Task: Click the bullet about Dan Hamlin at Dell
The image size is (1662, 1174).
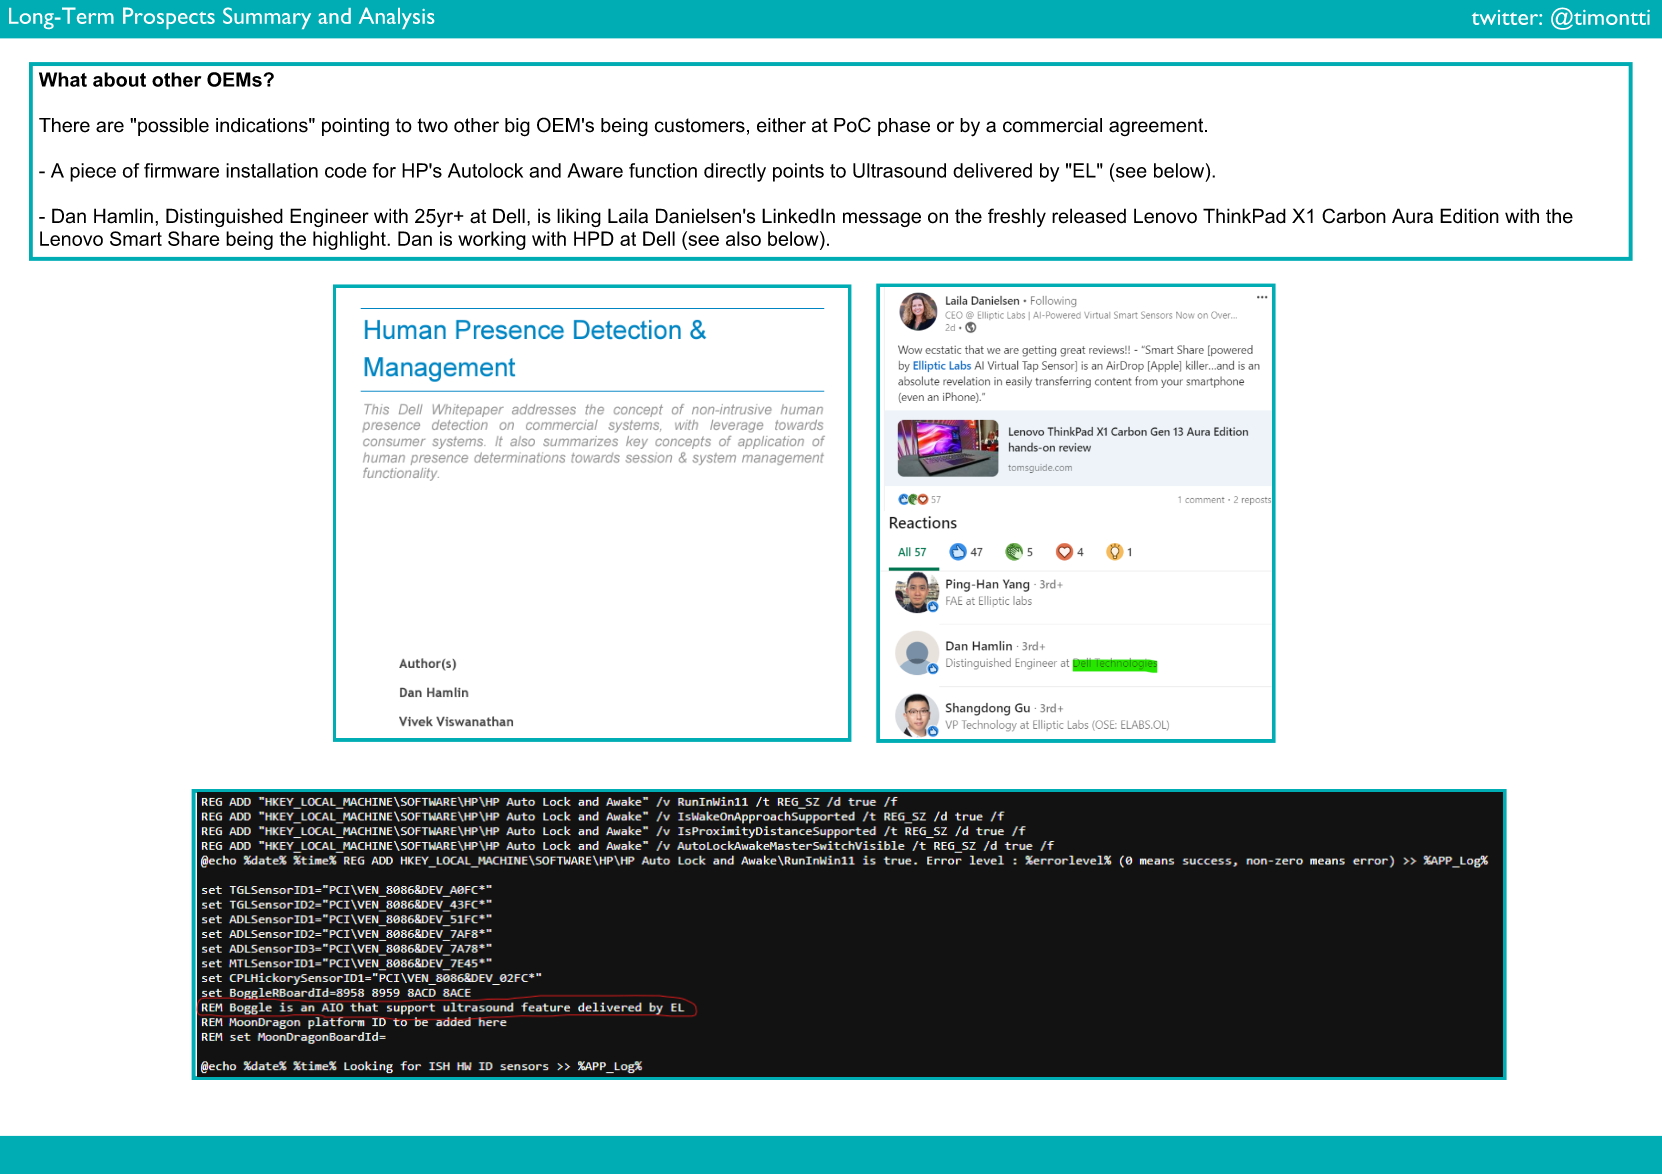Action: (806, 228)
